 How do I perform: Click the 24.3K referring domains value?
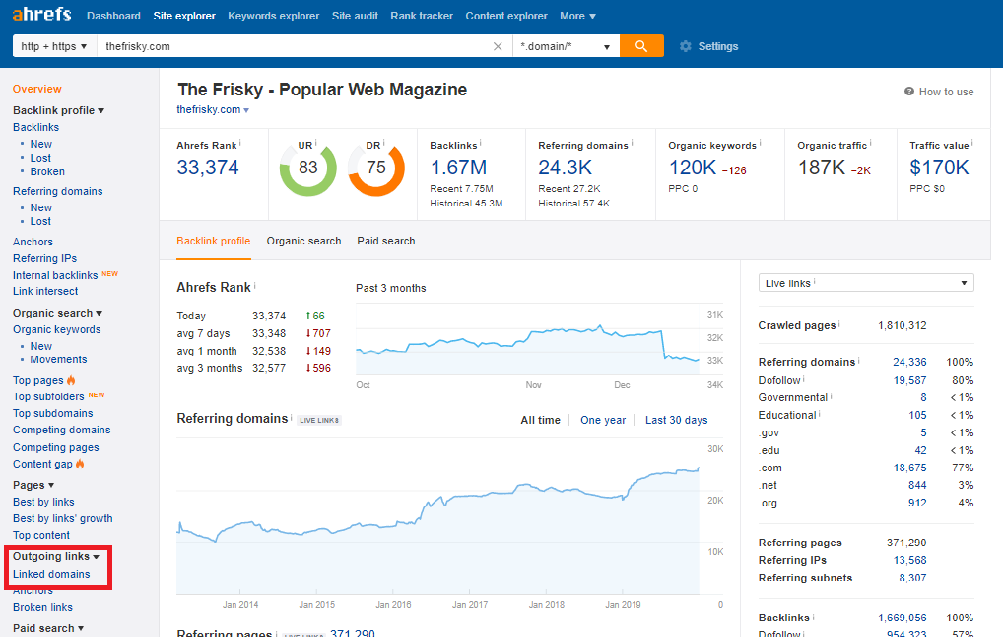point(565,168)
